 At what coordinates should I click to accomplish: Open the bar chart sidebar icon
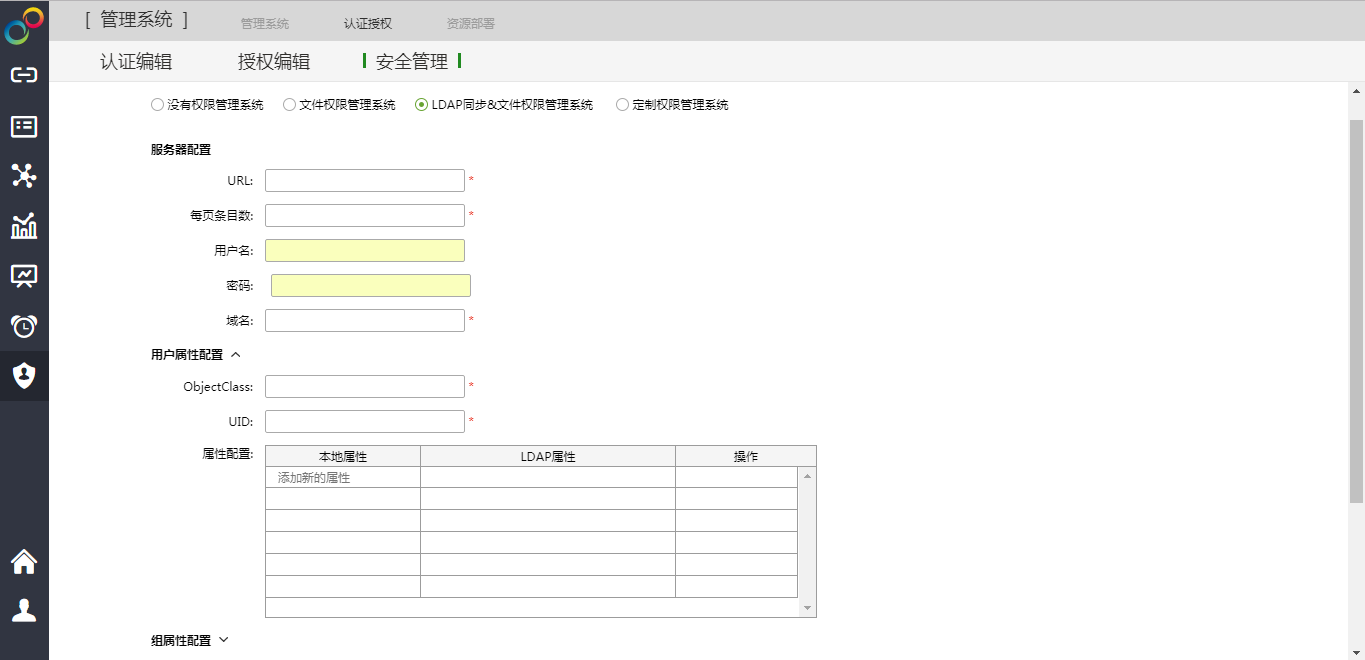pyautogui.click(x=24, y=226)
